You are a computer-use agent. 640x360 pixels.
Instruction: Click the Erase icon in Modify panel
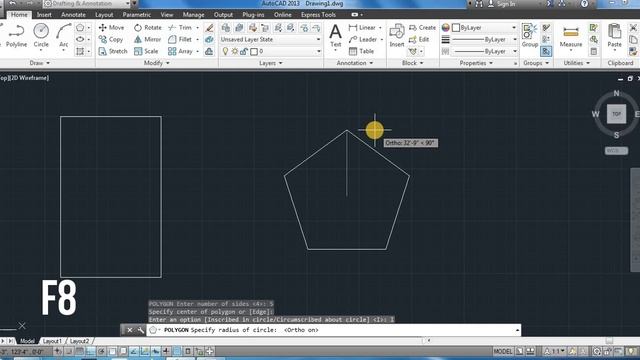click(x=209, y=27)
